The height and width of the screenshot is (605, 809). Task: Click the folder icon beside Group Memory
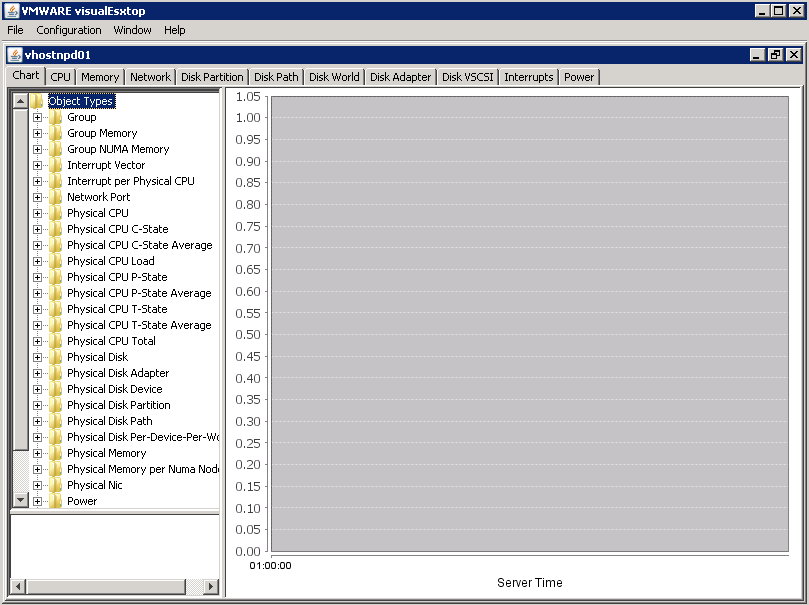point(56,133)
